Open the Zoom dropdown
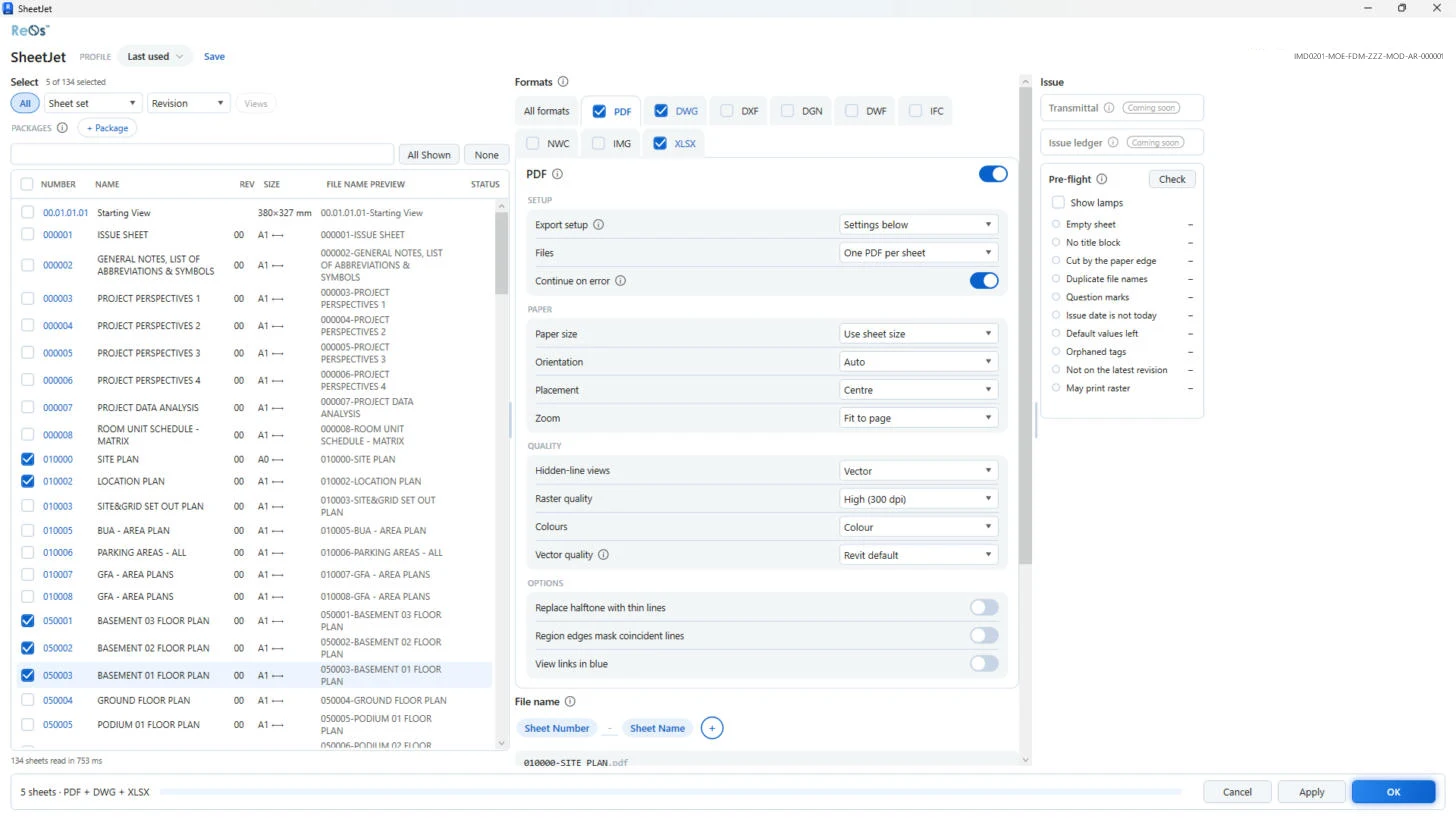Viewport: 1456px width, 819px height. pos(918,418)
